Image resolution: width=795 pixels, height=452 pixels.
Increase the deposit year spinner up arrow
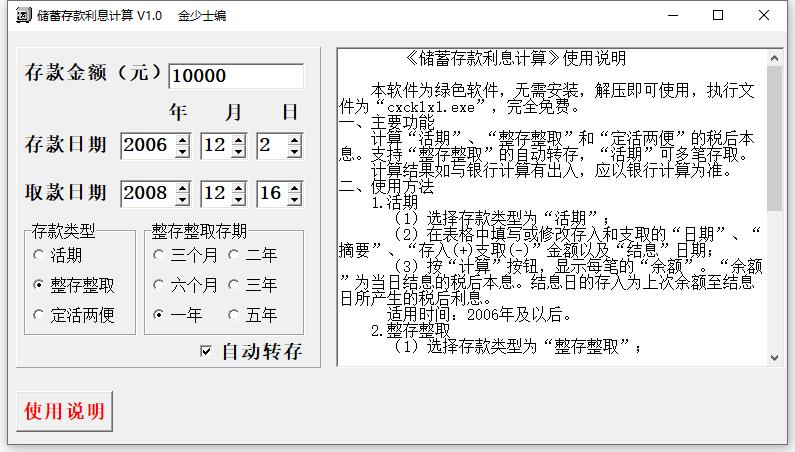point(181,140)
